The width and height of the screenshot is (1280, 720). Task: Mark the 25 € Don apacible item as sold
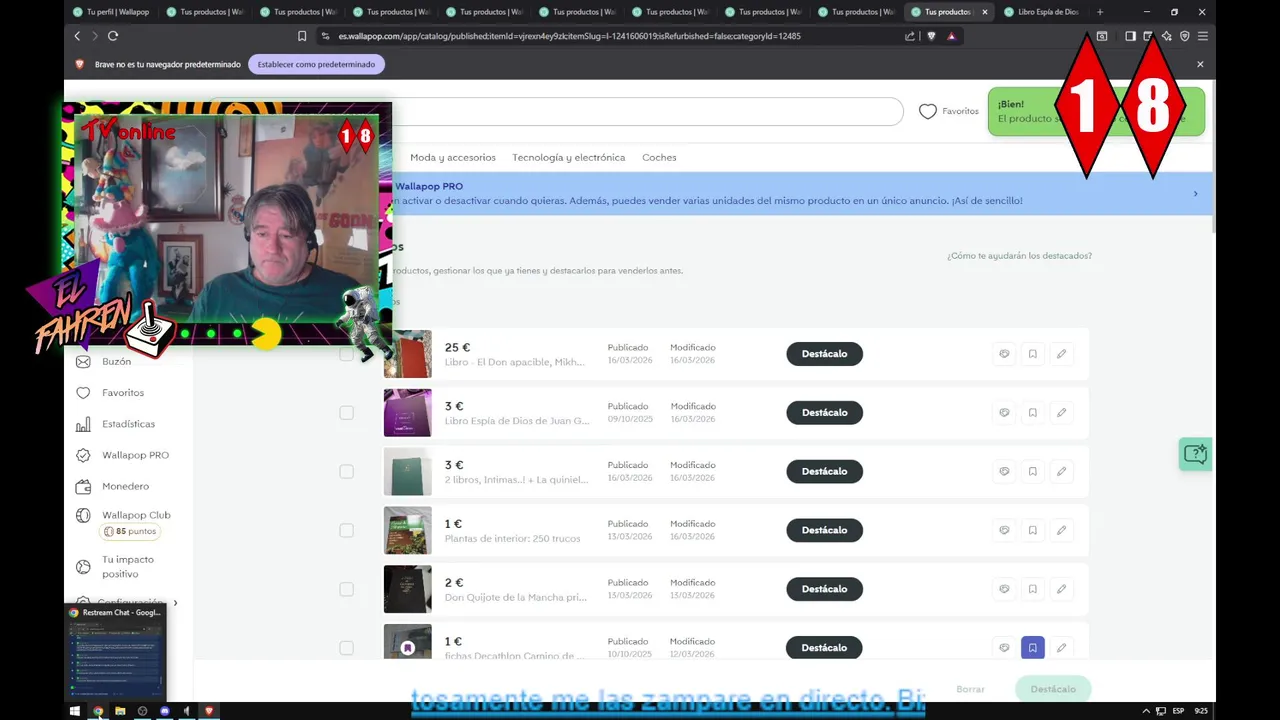point(1004,354)
